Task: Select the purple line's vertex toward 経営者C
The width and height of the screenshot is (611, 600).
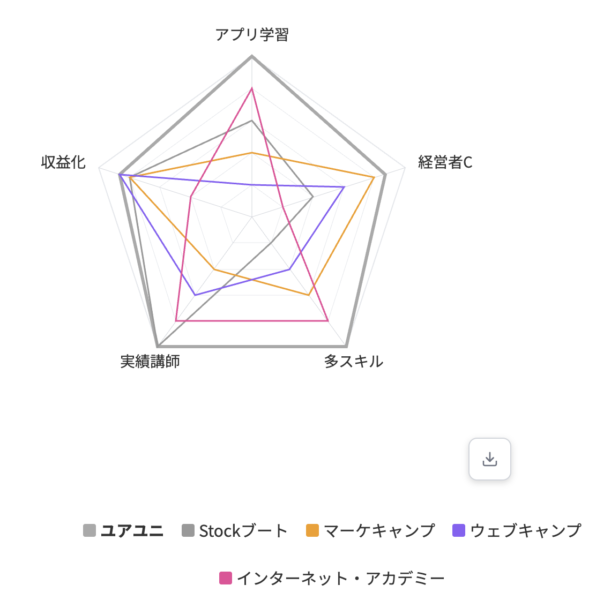Action: [344, 187]
